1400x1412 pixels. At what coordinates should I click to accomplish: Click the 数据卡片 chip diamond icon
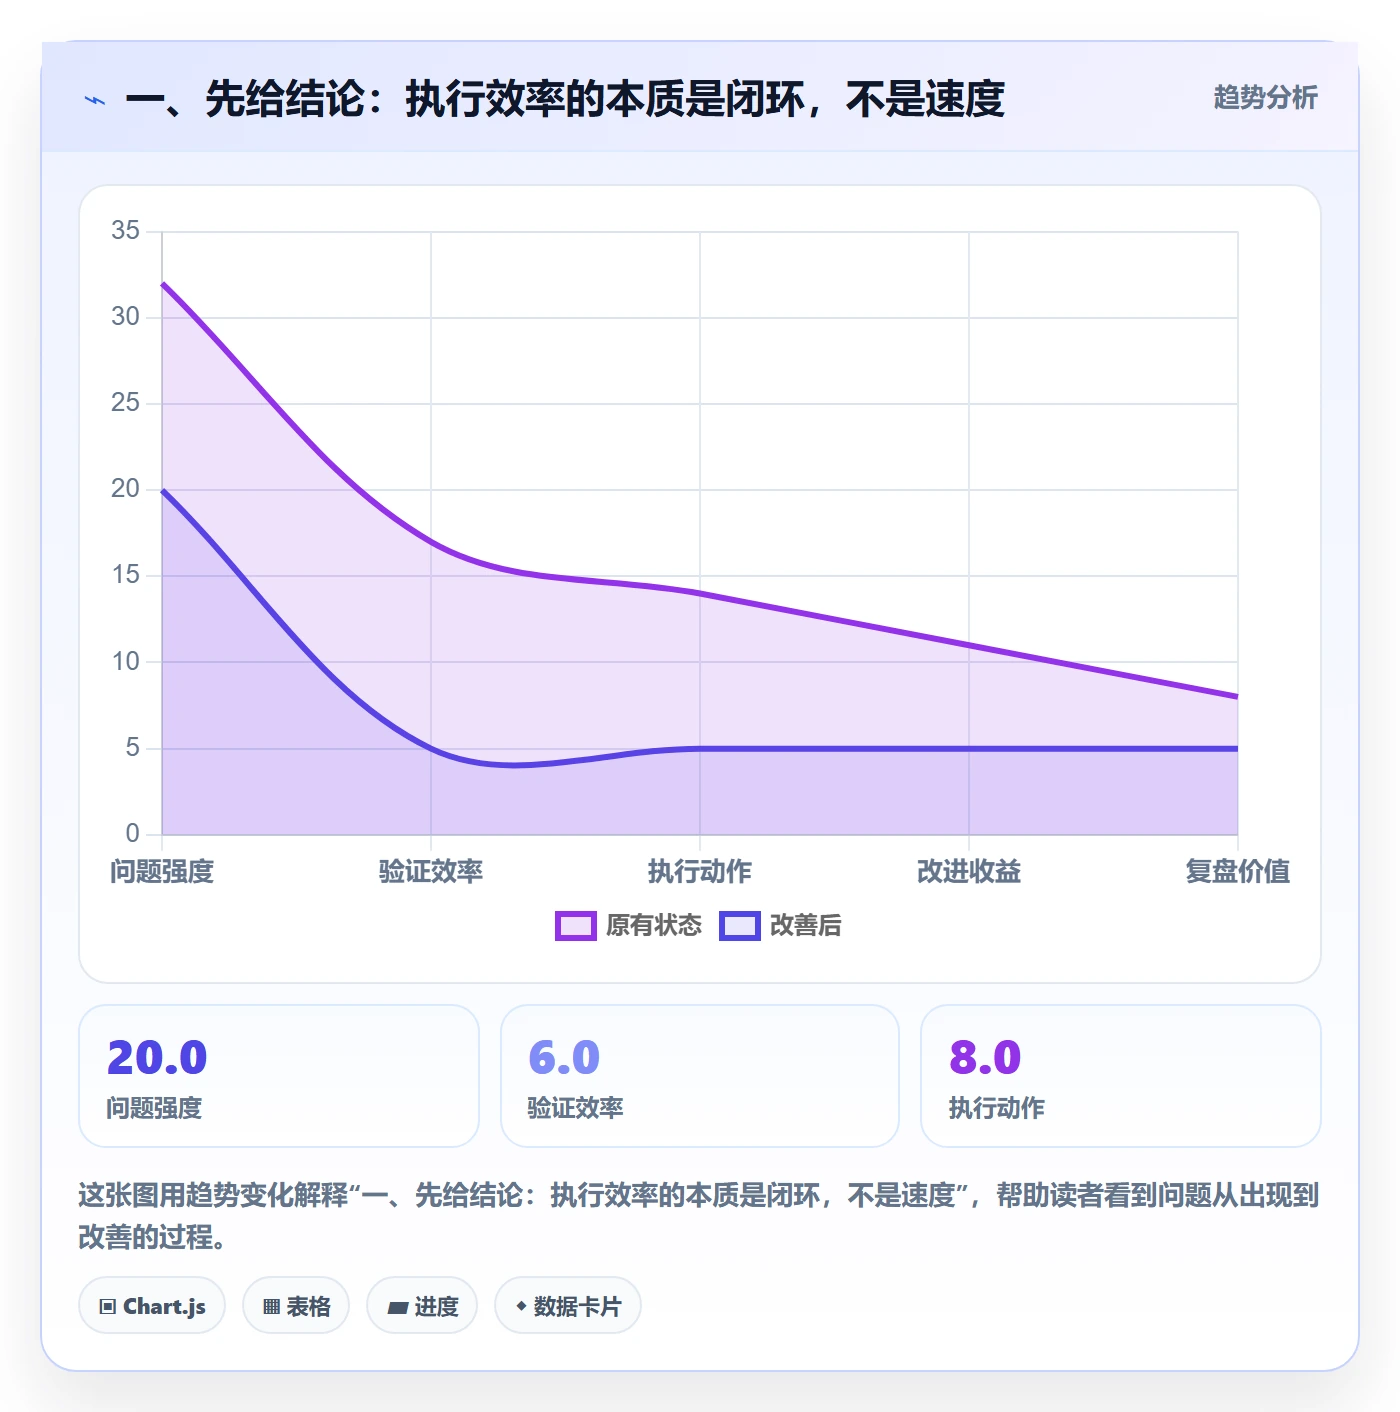pos(521,1306)
